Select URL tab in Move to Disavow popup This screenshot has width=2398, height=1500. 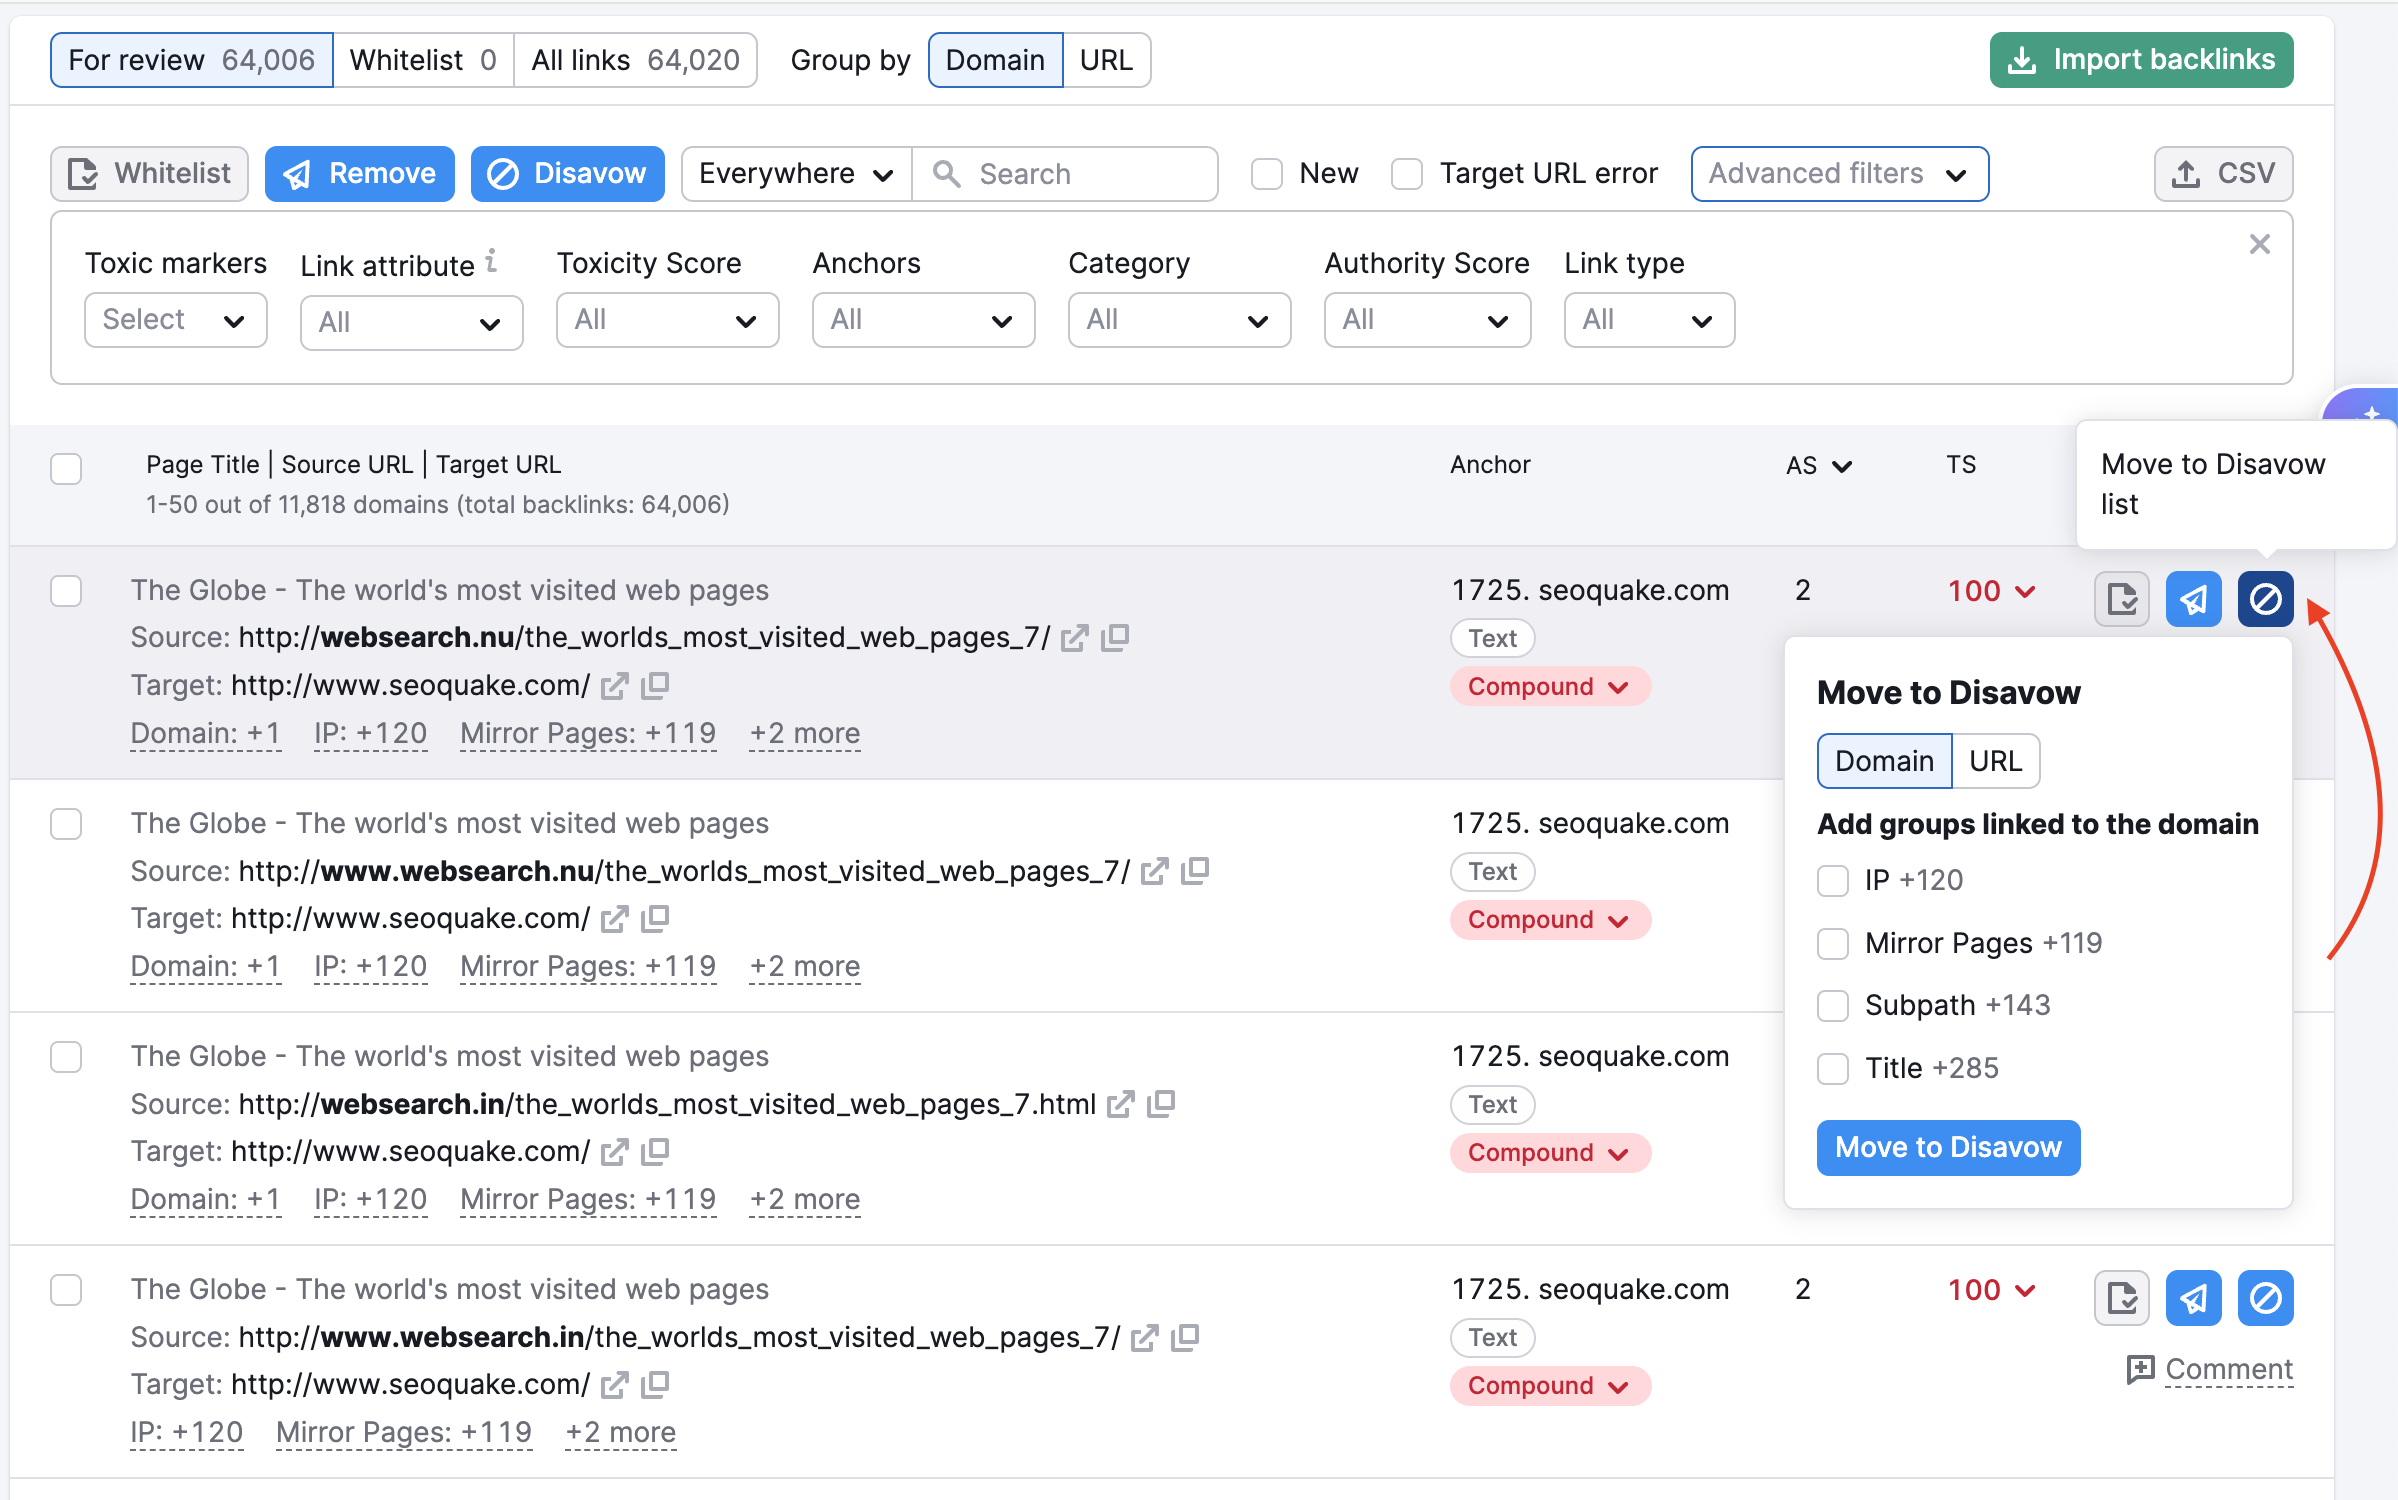click(1995, 761)
